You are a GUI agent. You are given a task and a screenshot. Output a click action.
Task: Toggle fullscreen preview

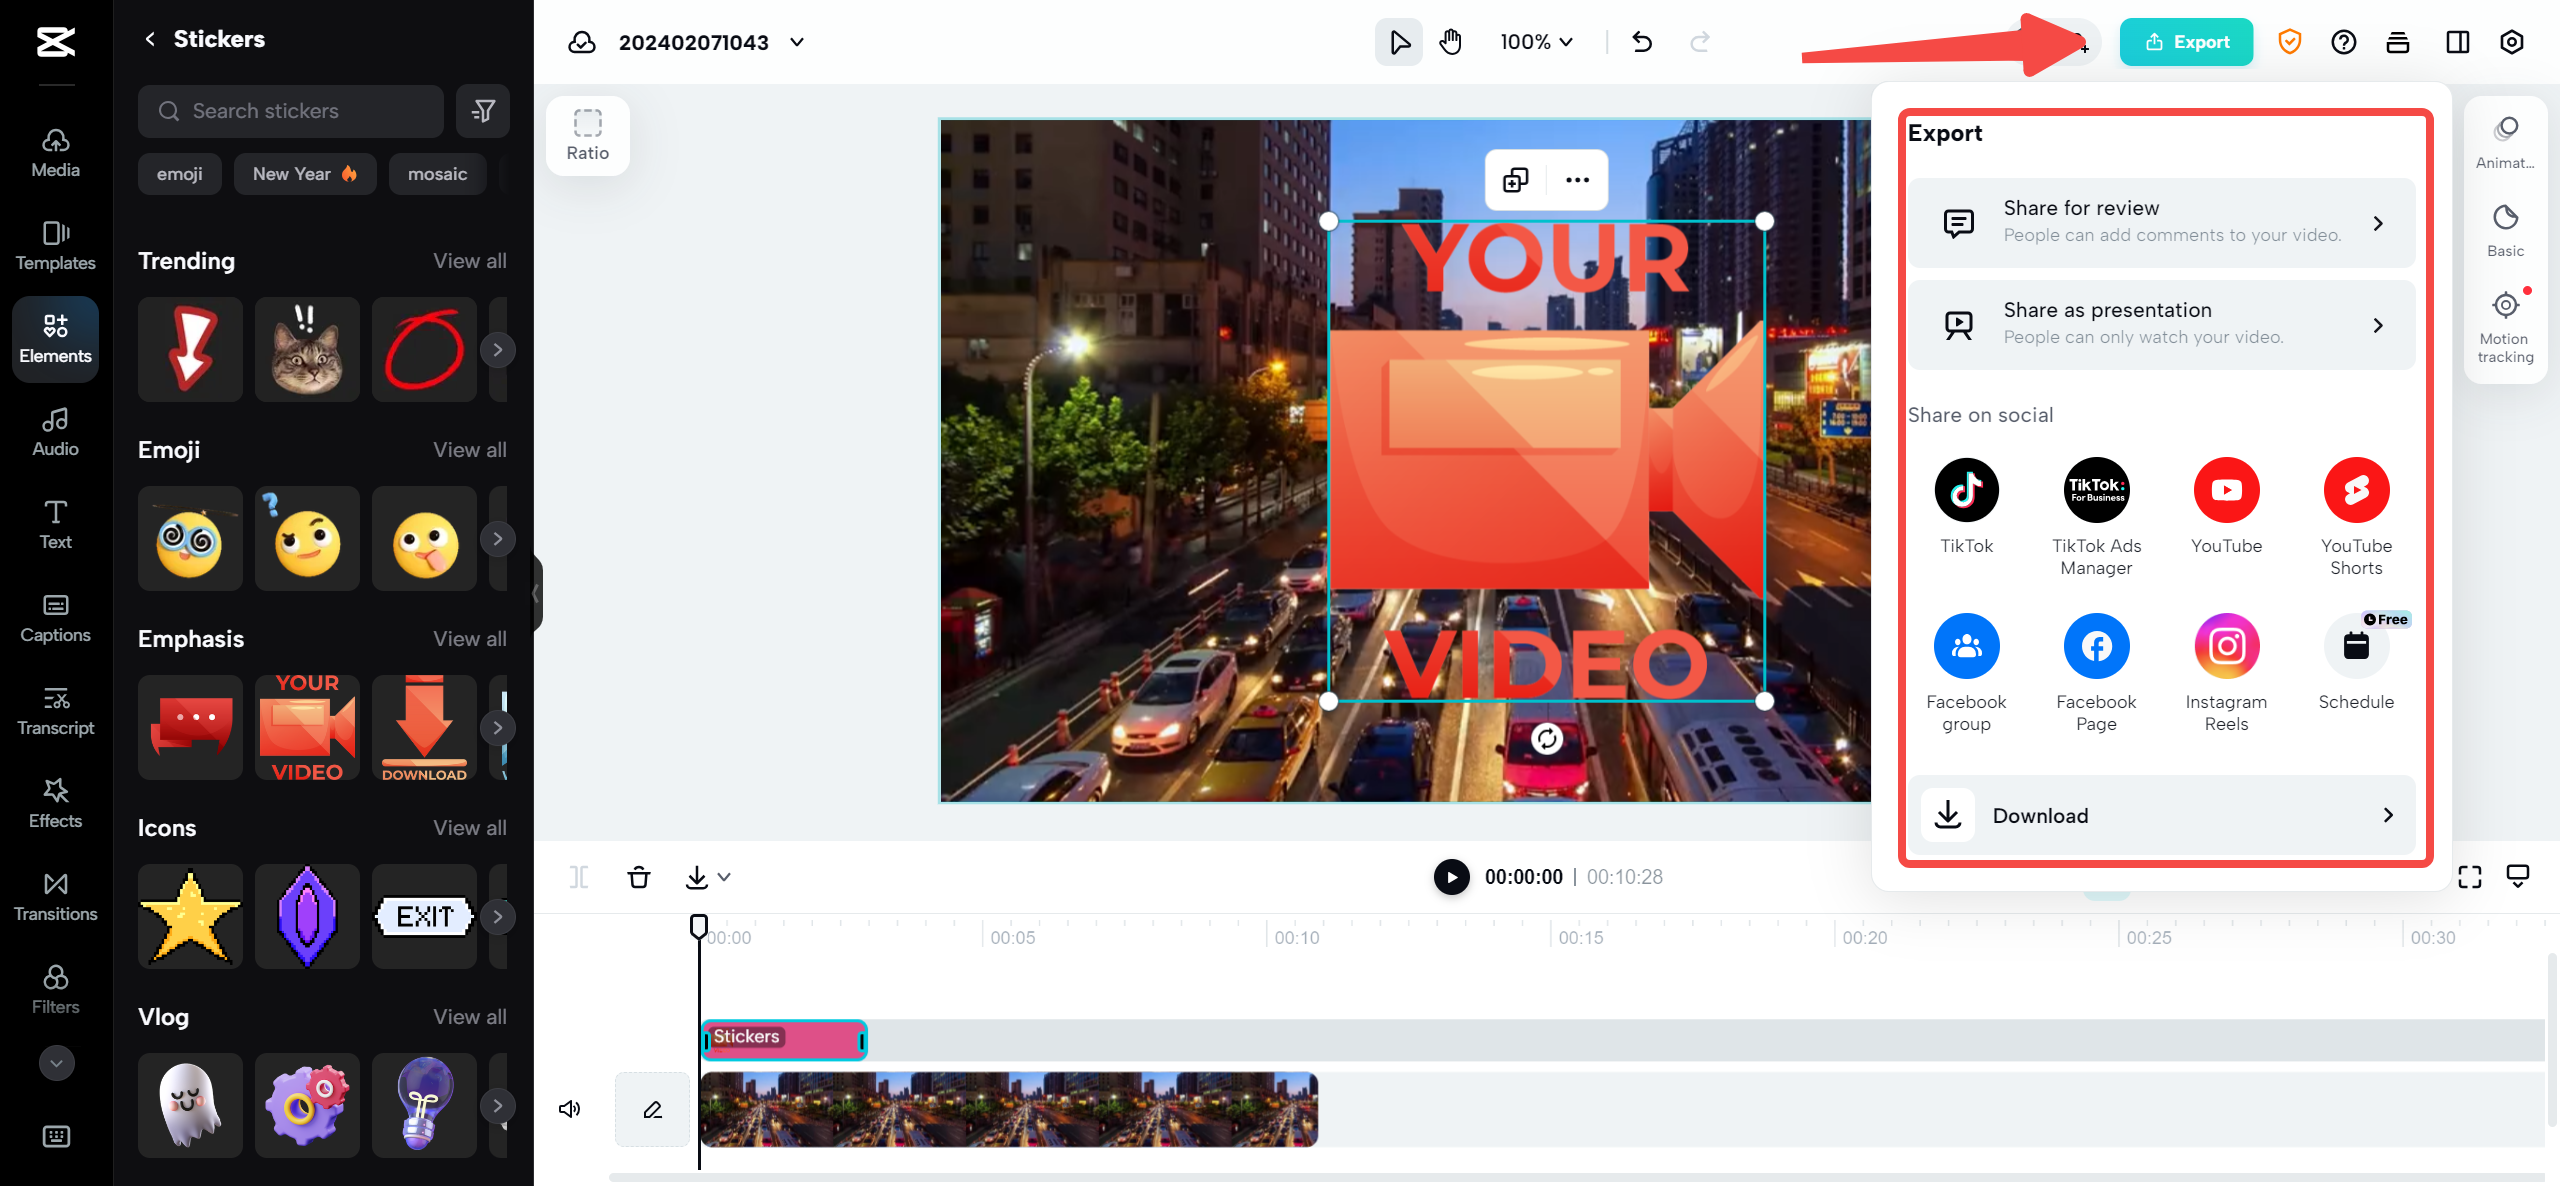click(2470, 876)
